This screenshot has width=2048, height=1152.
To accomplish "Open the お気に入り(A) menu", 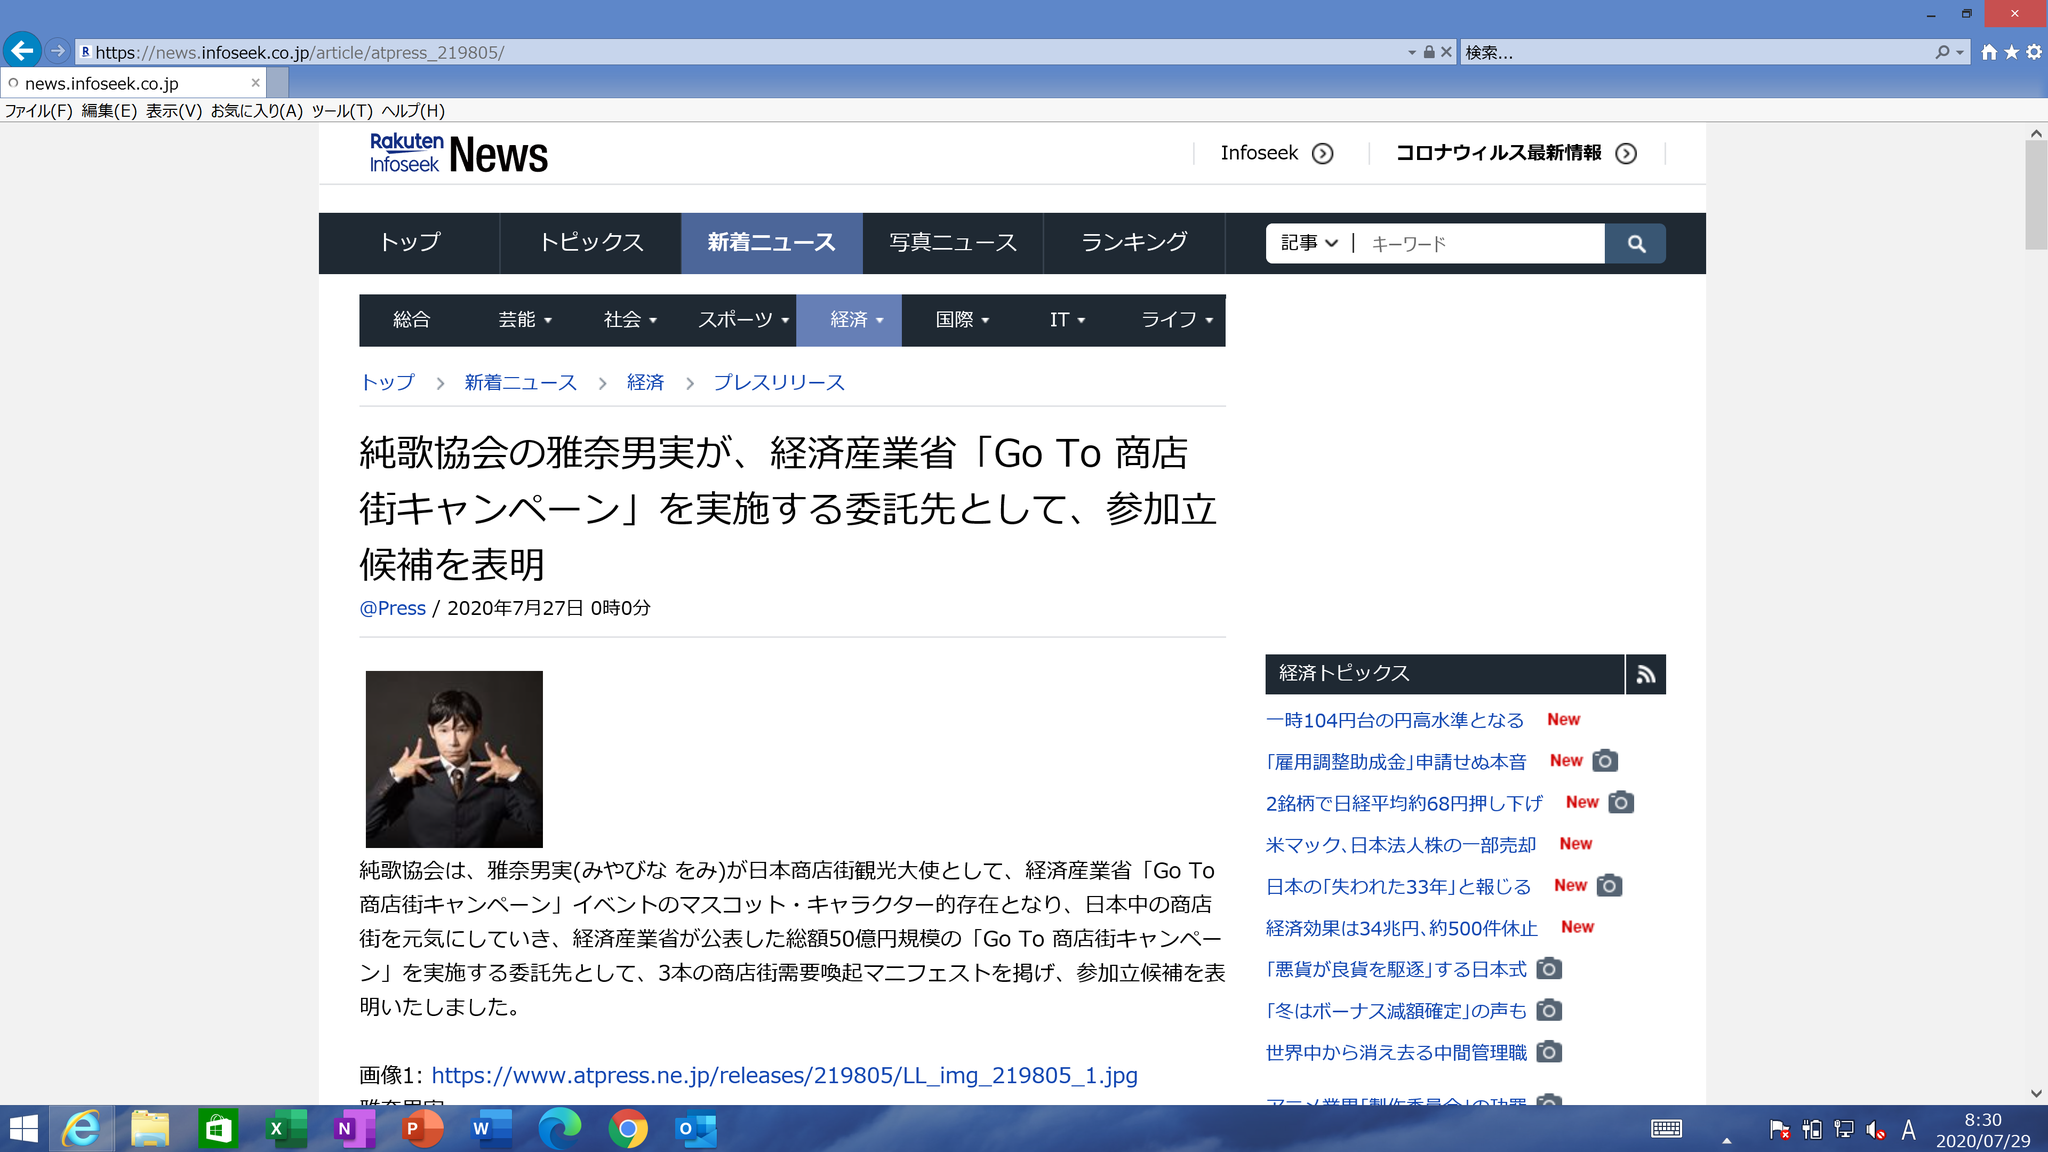I will click(256, 111).
